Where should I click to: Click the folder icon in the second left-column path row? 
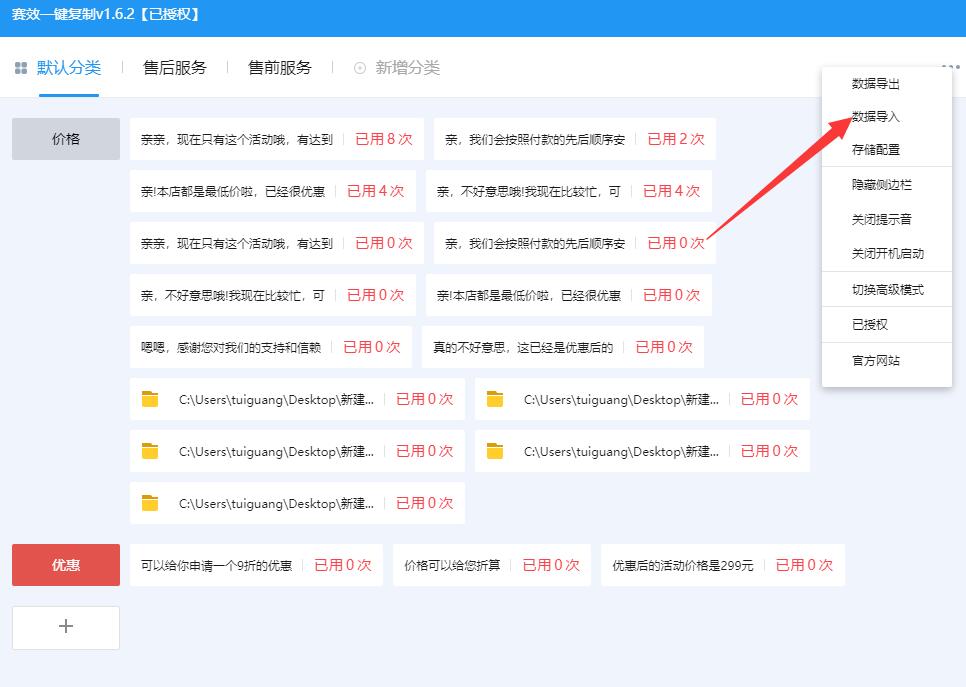point(149,450)
